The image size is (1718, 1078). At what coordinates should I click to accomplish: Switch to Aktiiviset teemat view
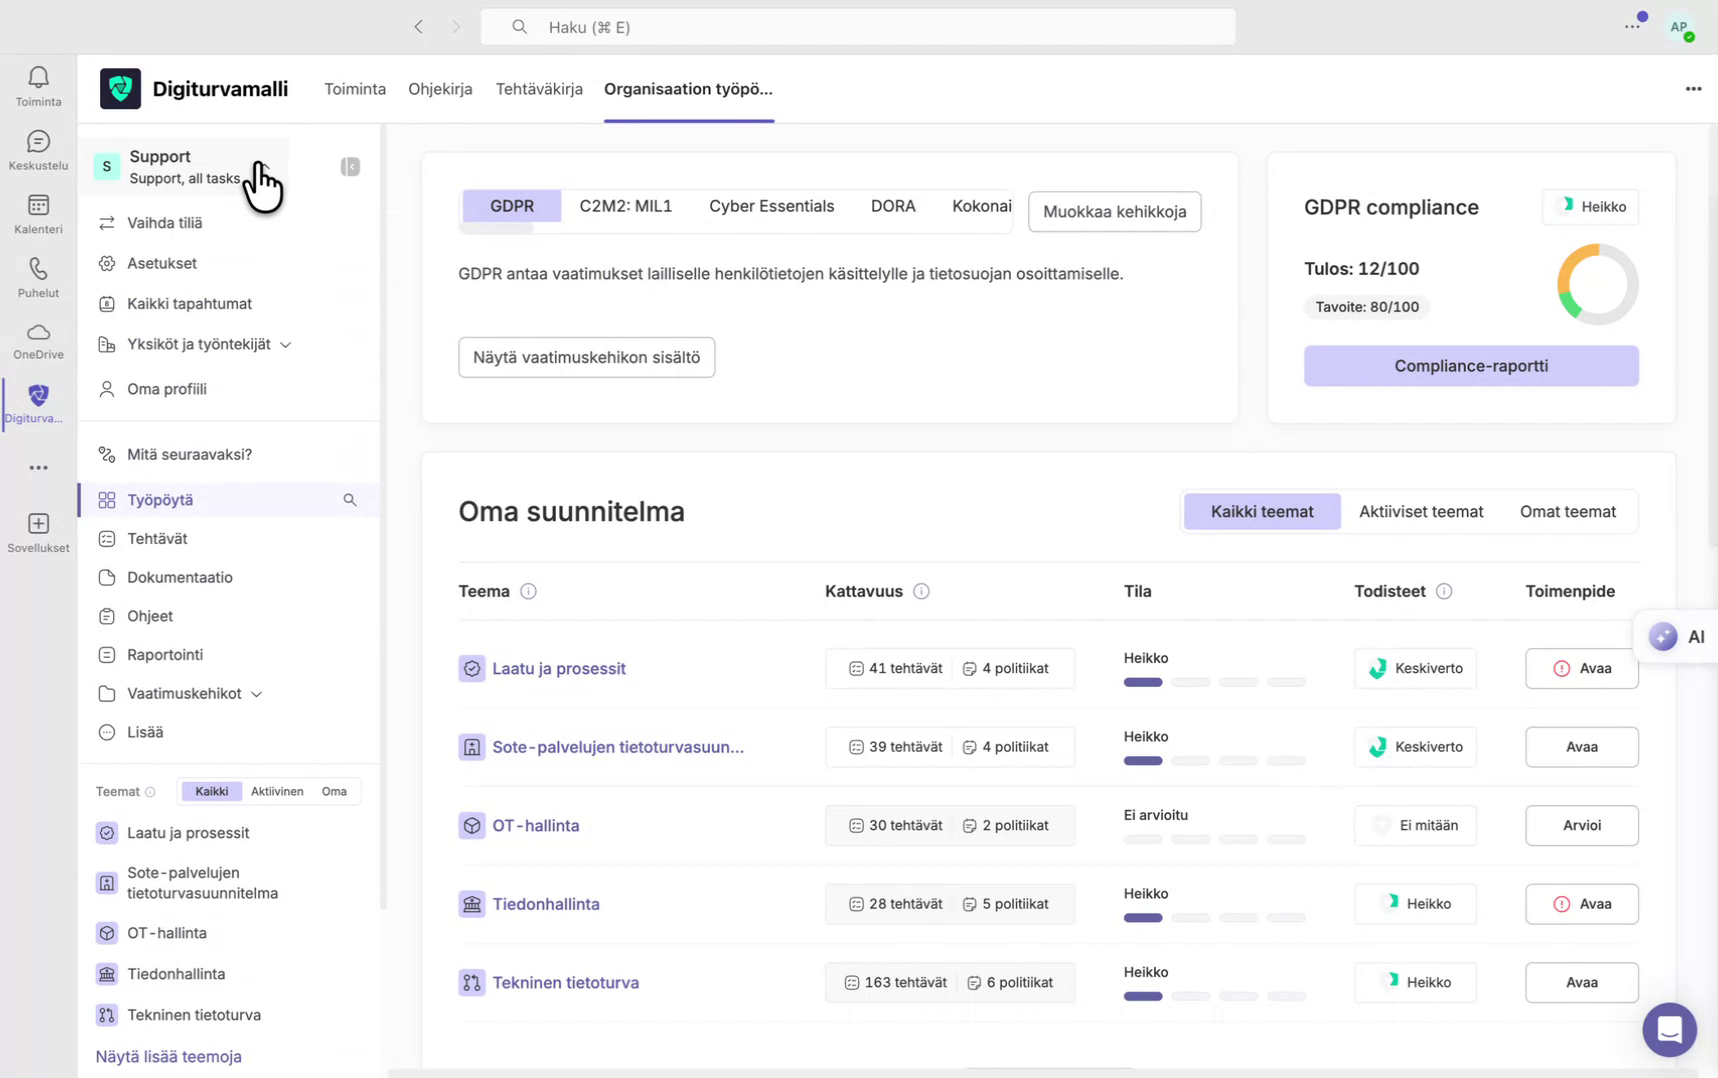tap(1421, 511)
